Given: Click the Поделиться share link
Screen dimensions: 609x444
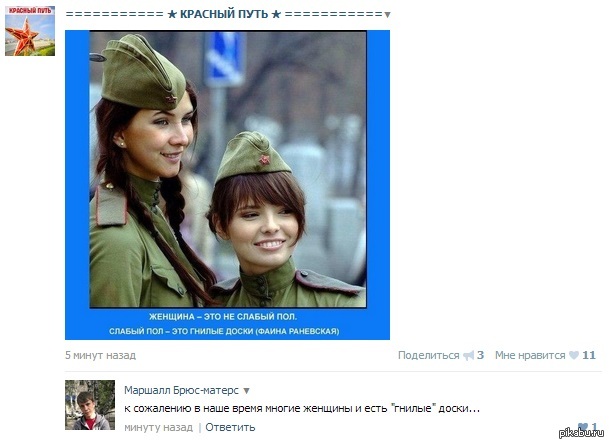Looking at the screenshot, I should click(x=429, y=355).
